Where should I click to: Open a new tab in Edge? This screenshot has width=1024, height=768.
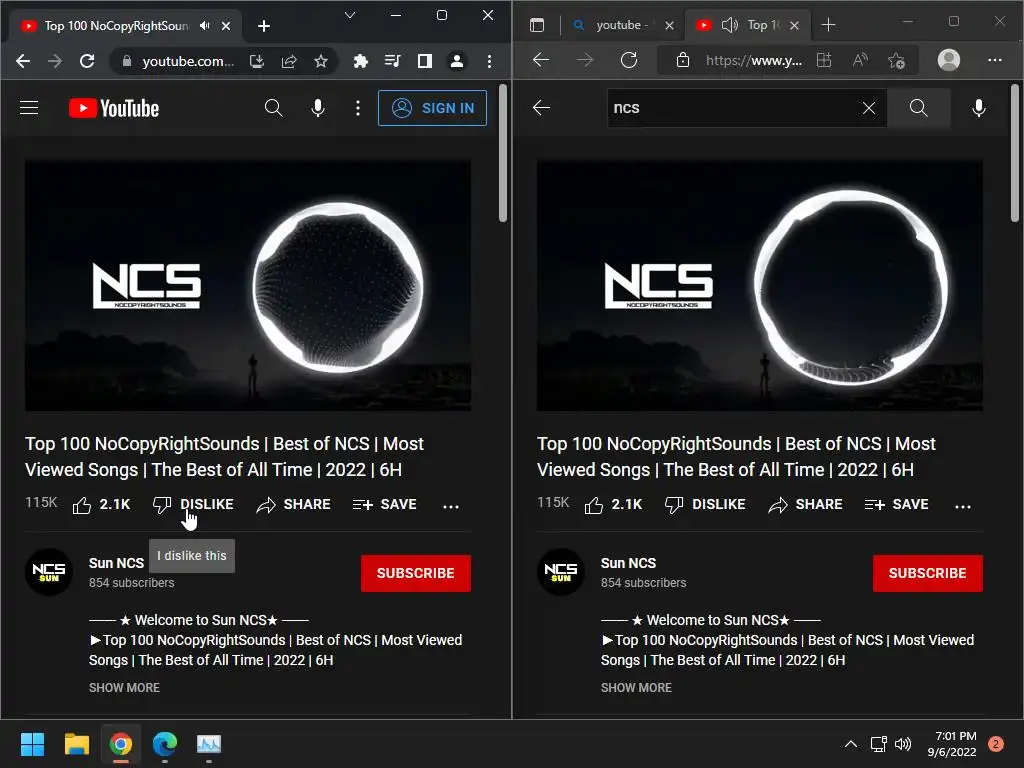(x=828, y=25)
